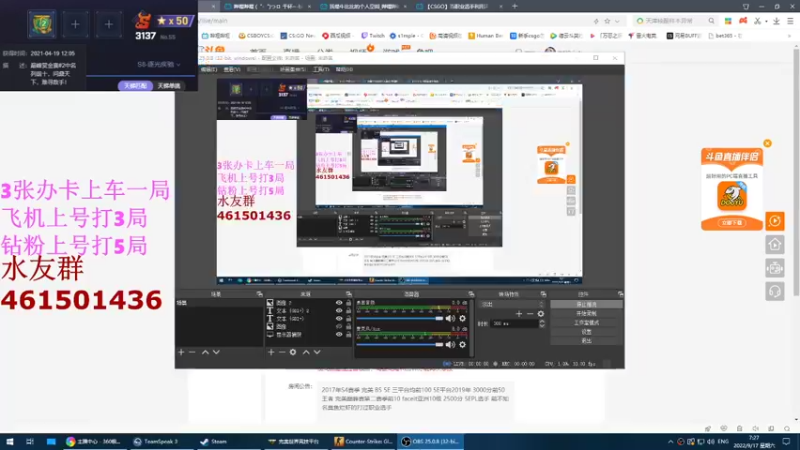Image resolution: width=800 pixels, height=450 pixels.
Task: Click the orange play icon on right sidebar
Action: pos(775,221)
